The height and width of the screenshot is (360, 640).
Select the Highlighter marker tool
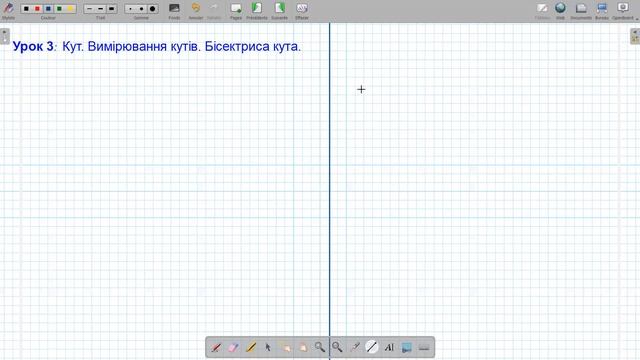tap(251, 347)
